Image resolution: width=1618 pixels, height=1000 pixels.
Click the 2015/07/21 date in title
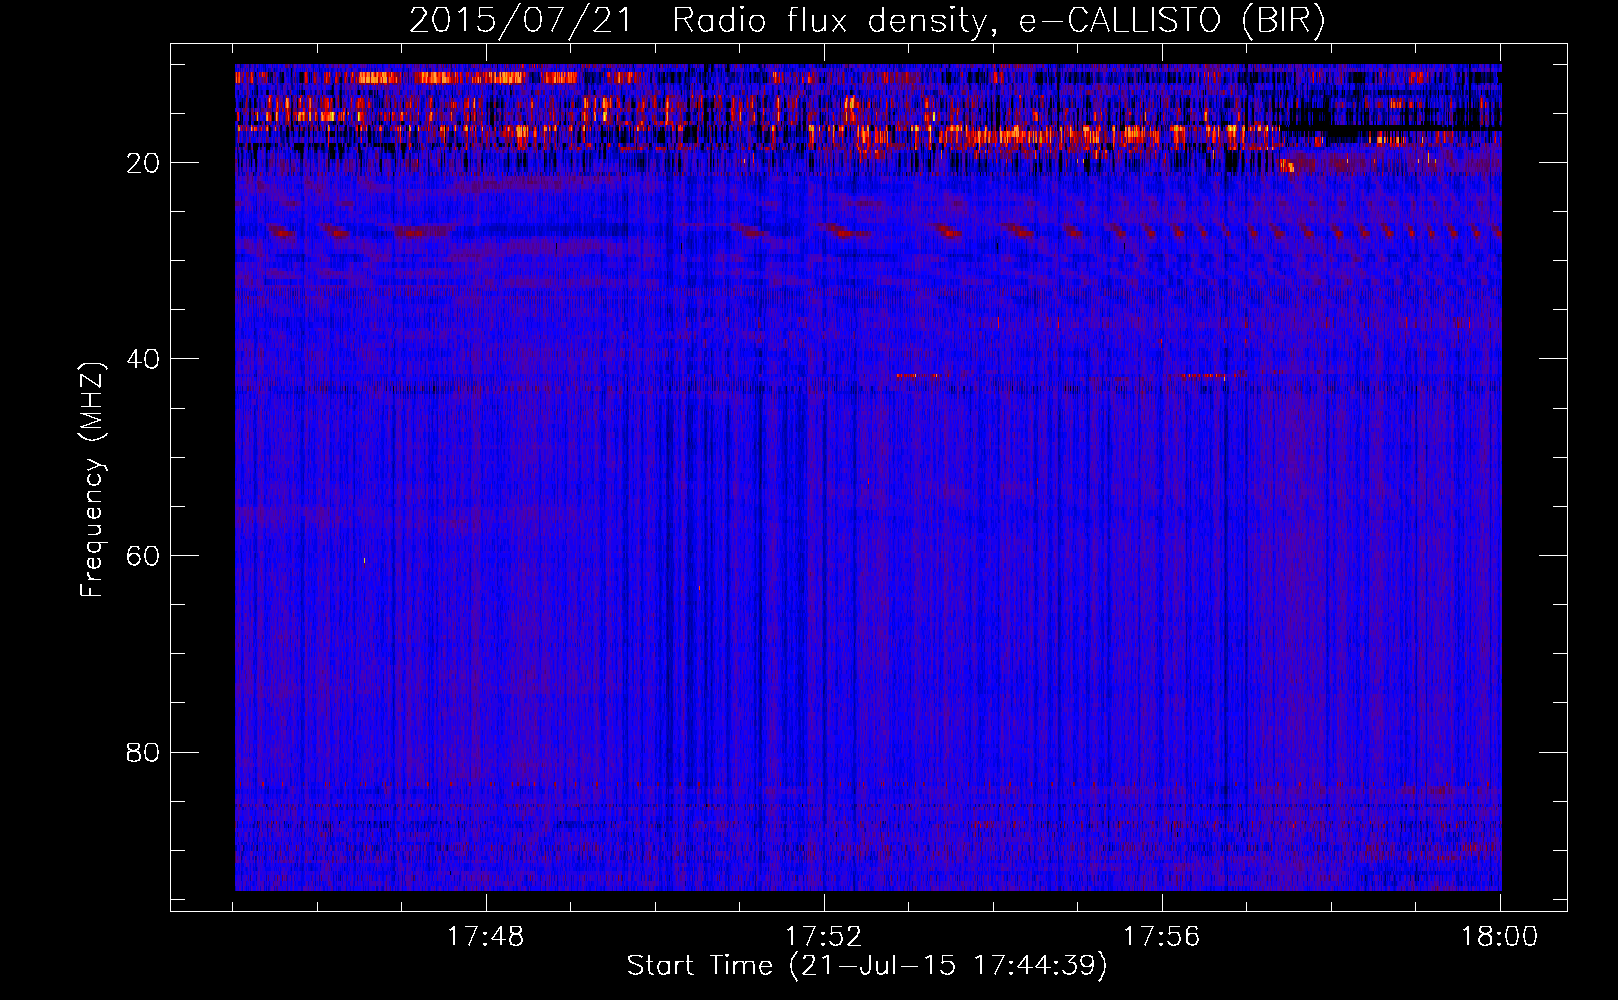(520, 21)
